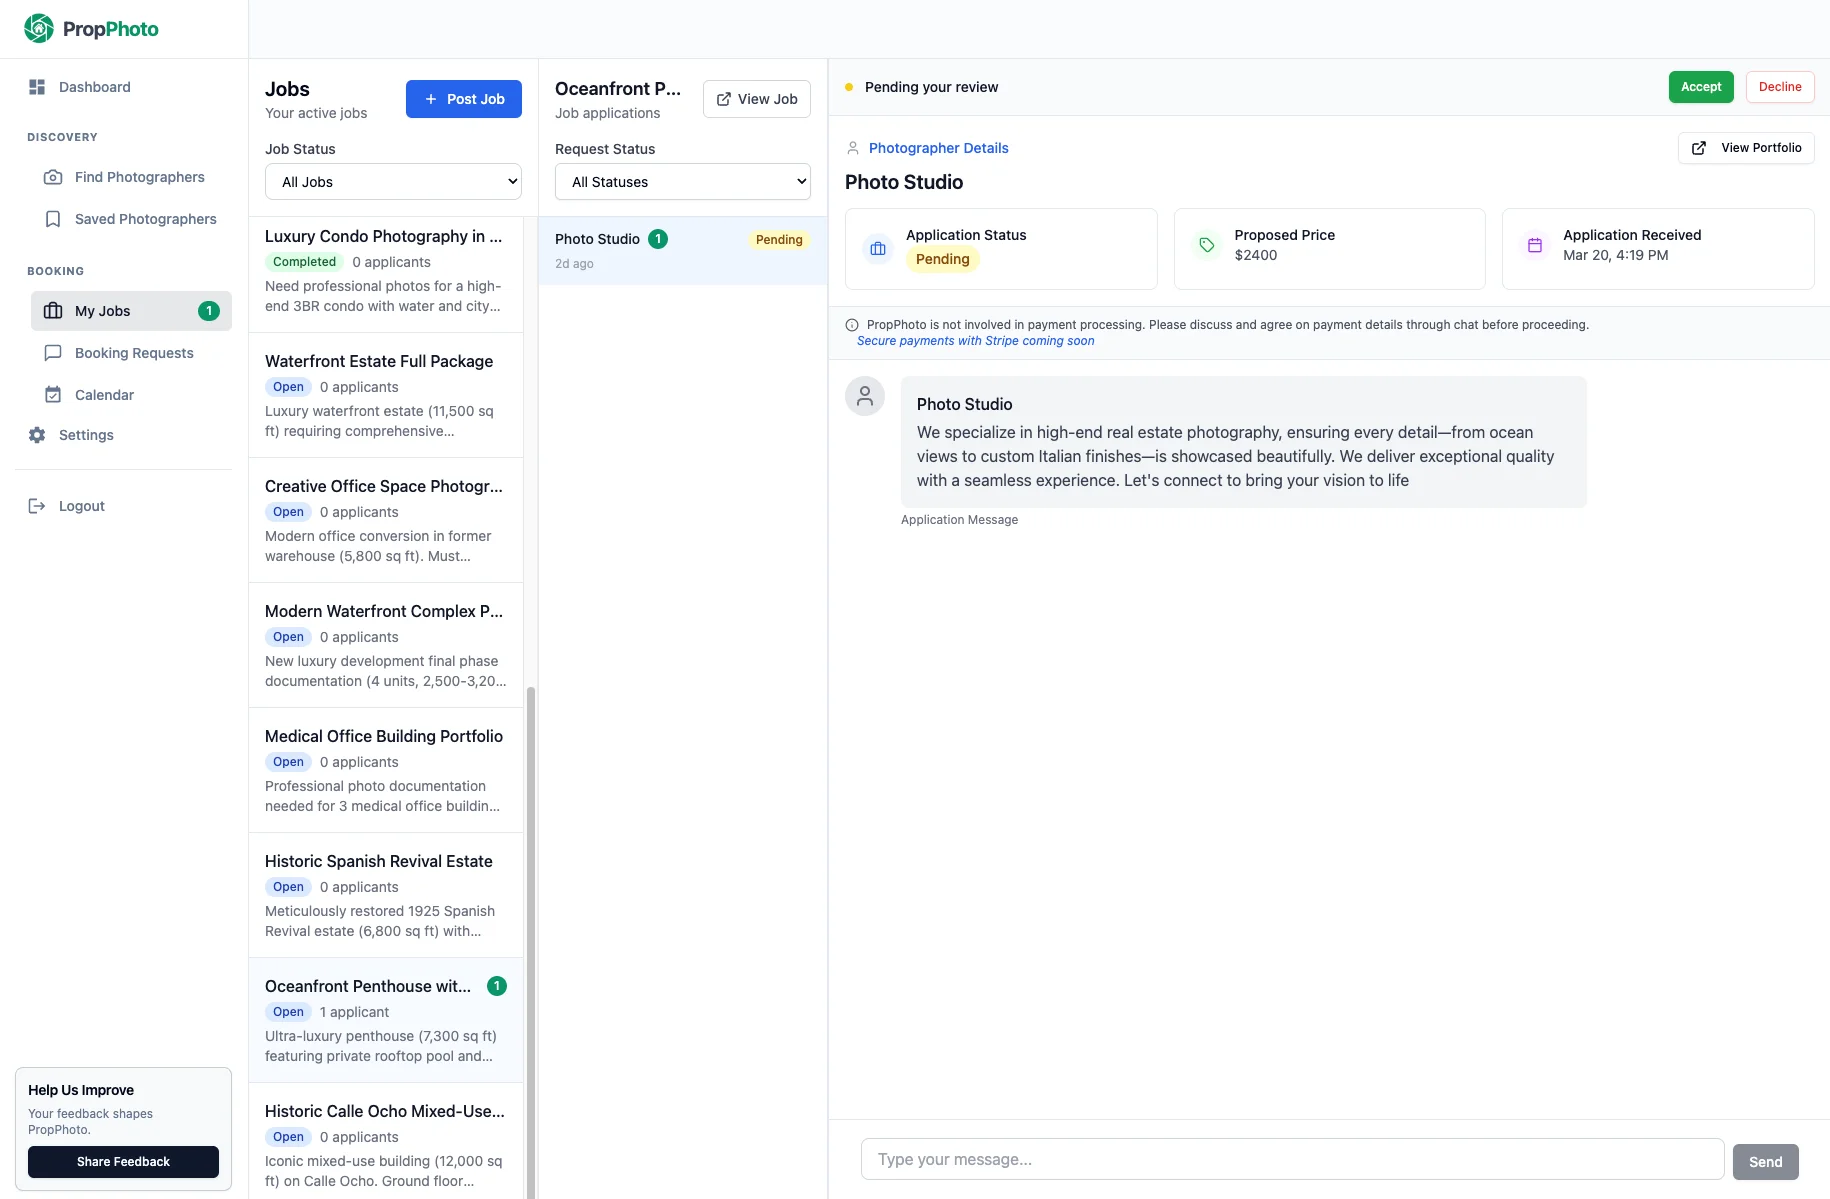Viewport: 1830px width, 1199px height.
Task: Open Saved Photographers bookmark icon
Action: (53, 218)
